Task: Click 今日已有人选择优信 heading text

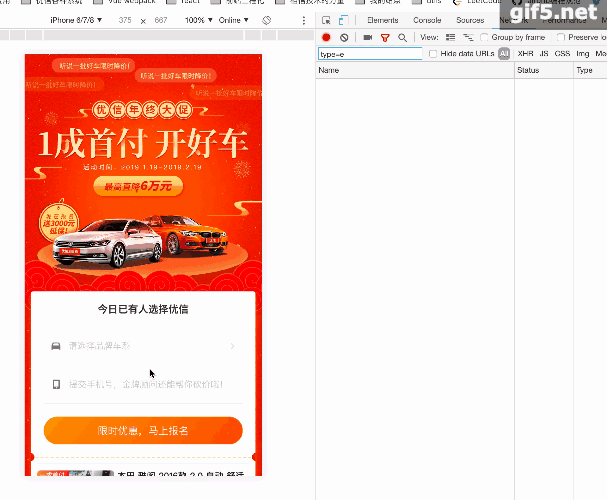Action: click(143, 309)
